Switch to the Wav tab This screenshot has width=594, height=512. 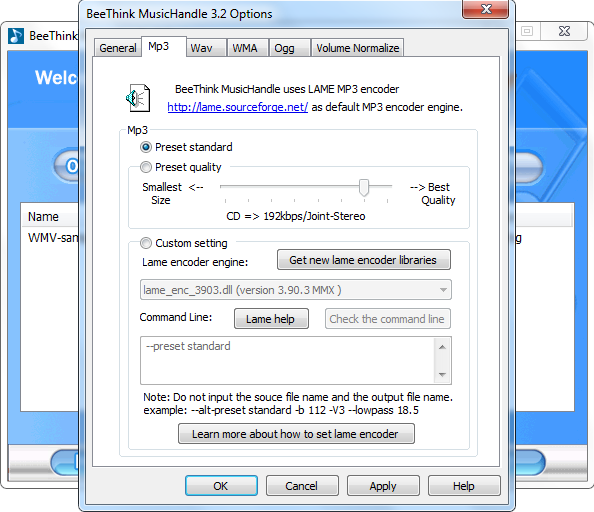206,48
